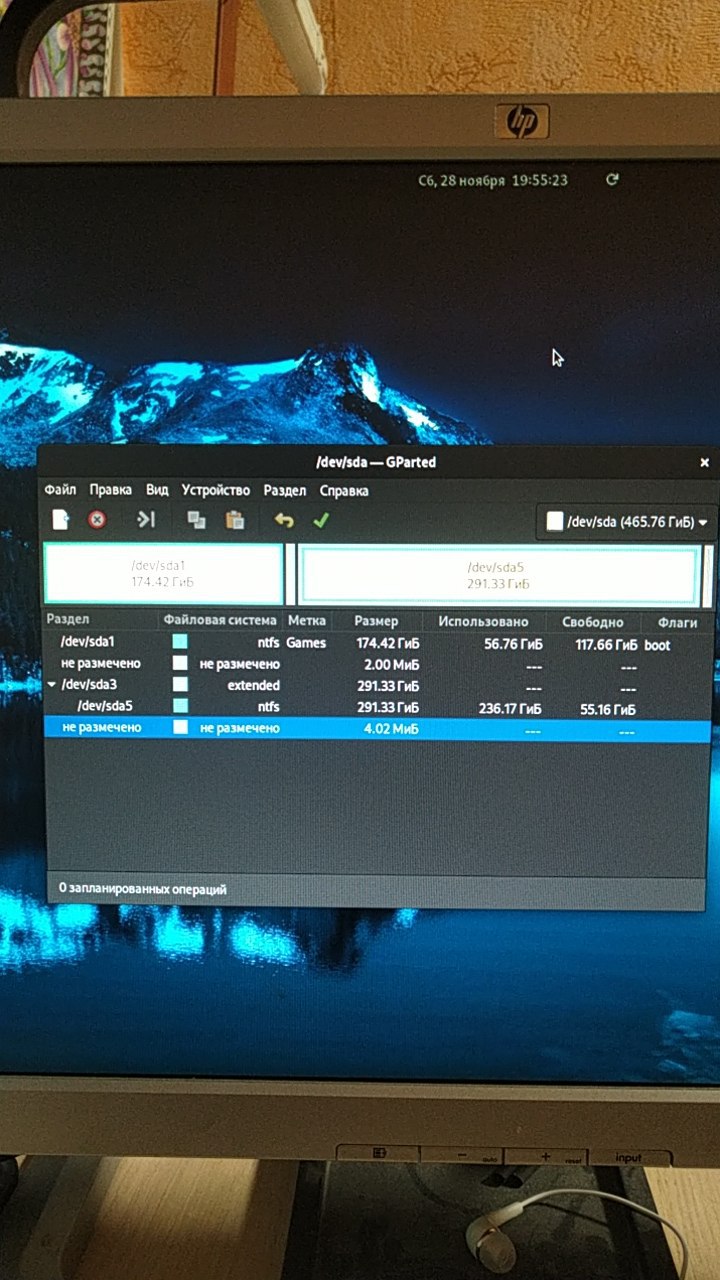Click the date and time in top panel

coord(493,180)
